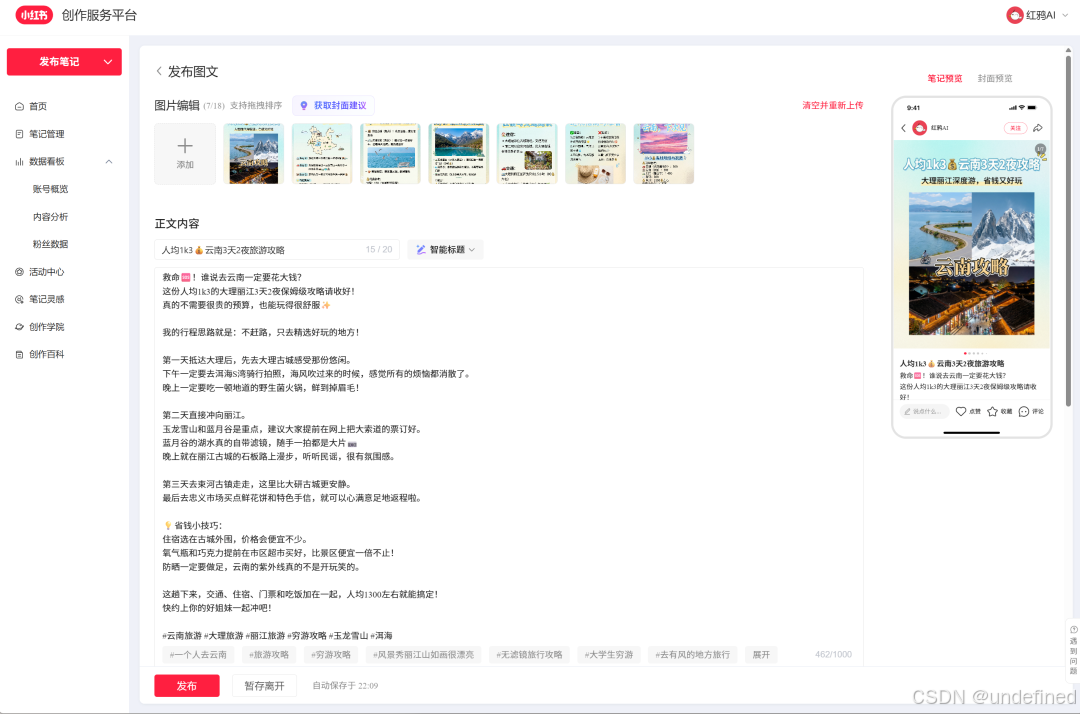Open the 红鸦AI account avatar
1080x714 pixels.
coord(1014,15)
